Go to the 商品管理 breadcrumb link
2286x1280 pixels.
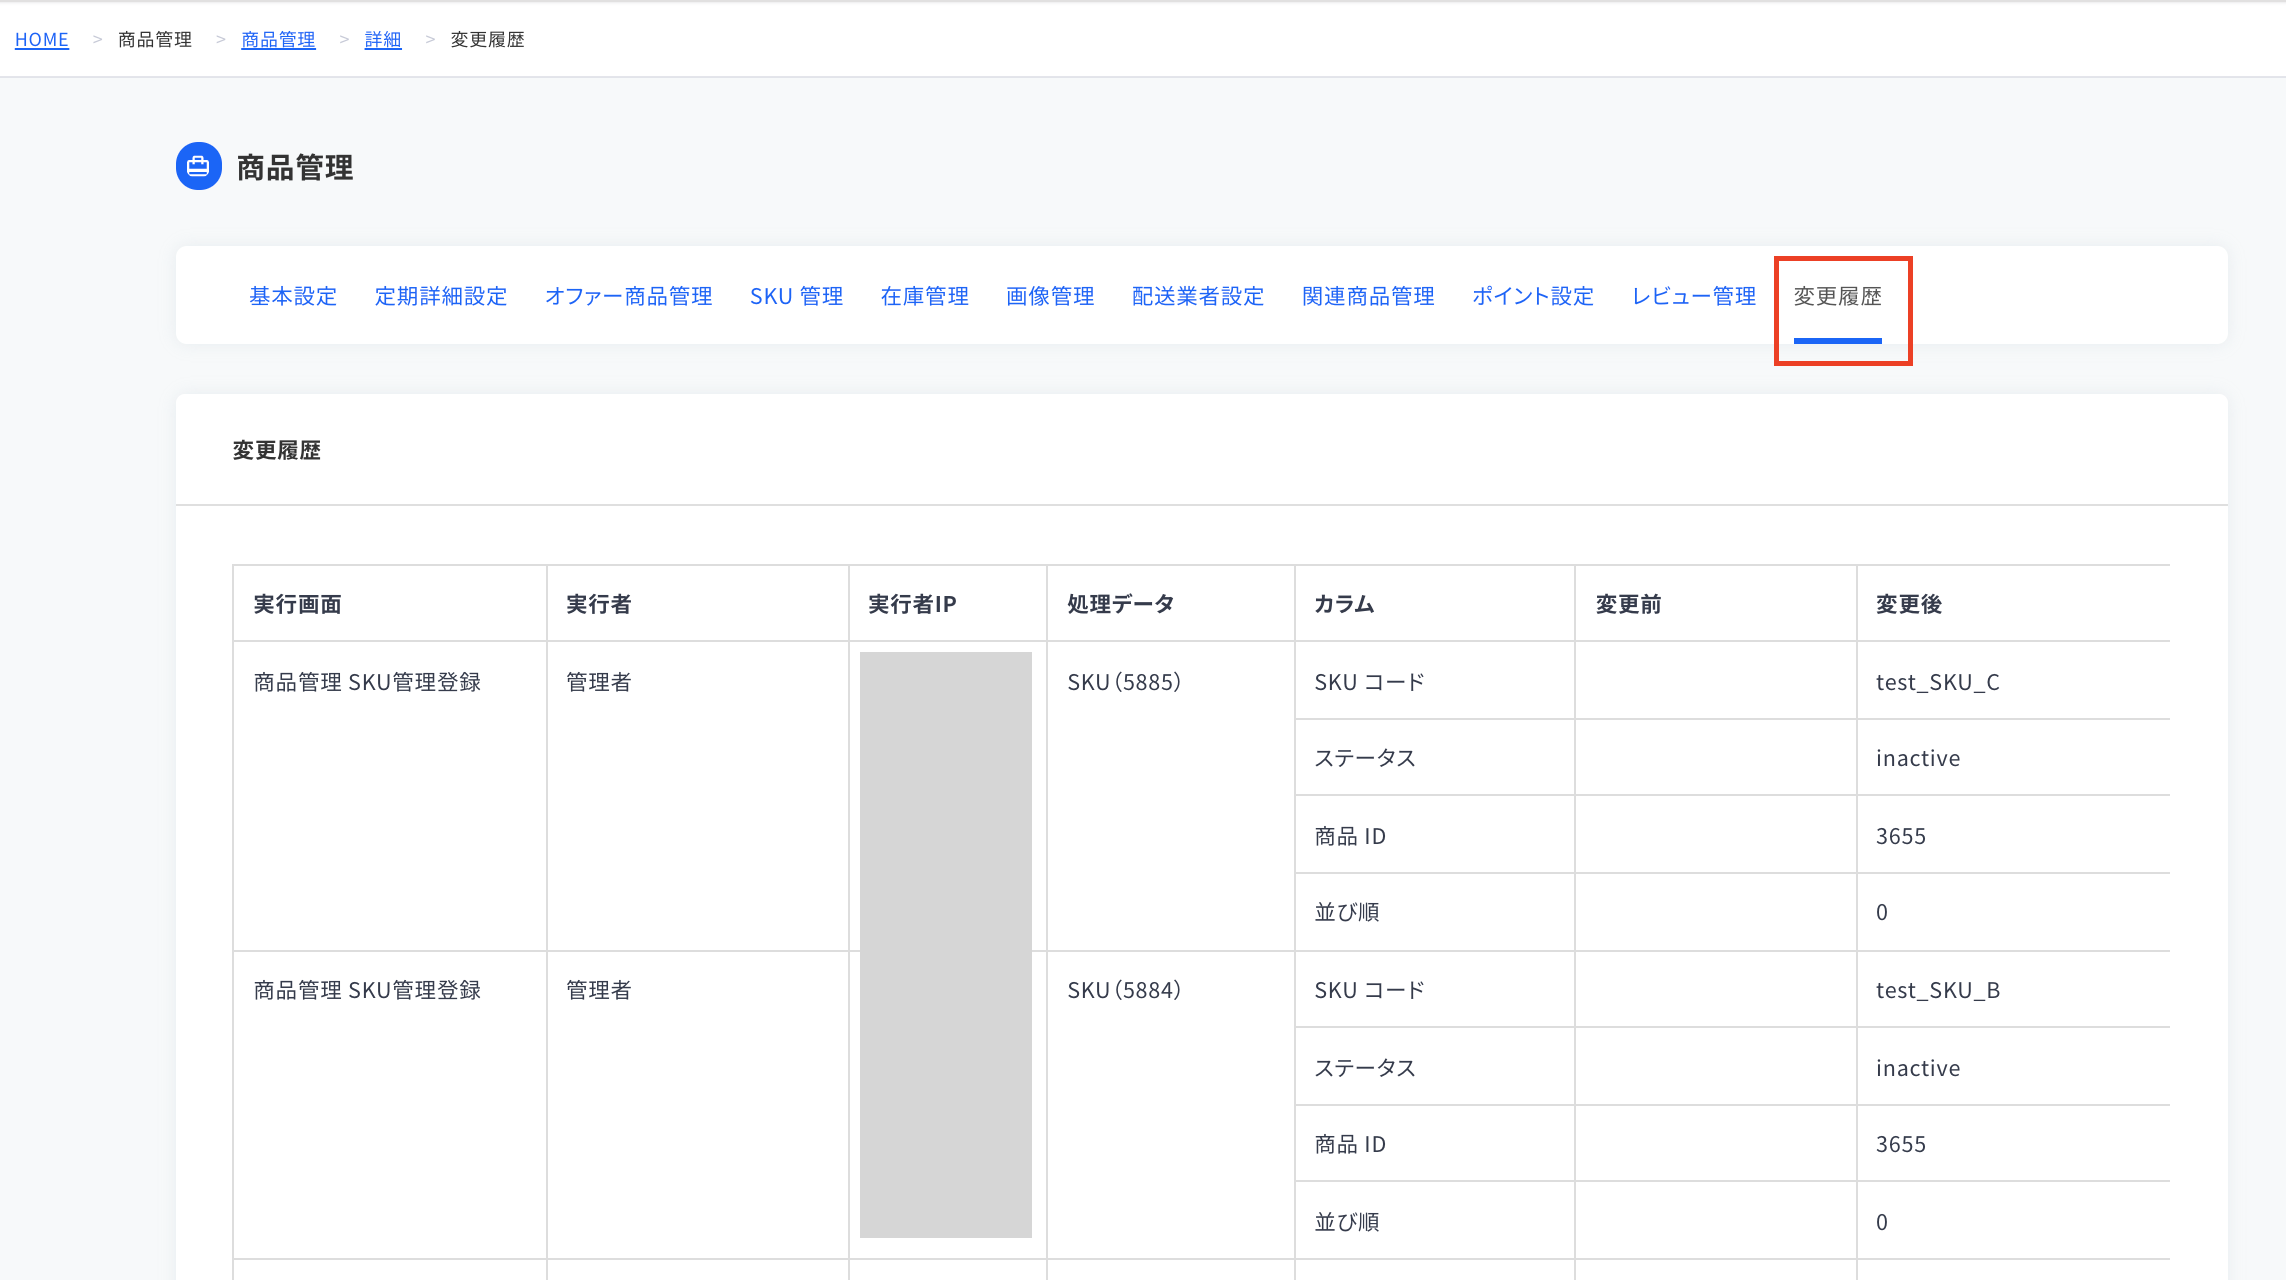[278, 39]
